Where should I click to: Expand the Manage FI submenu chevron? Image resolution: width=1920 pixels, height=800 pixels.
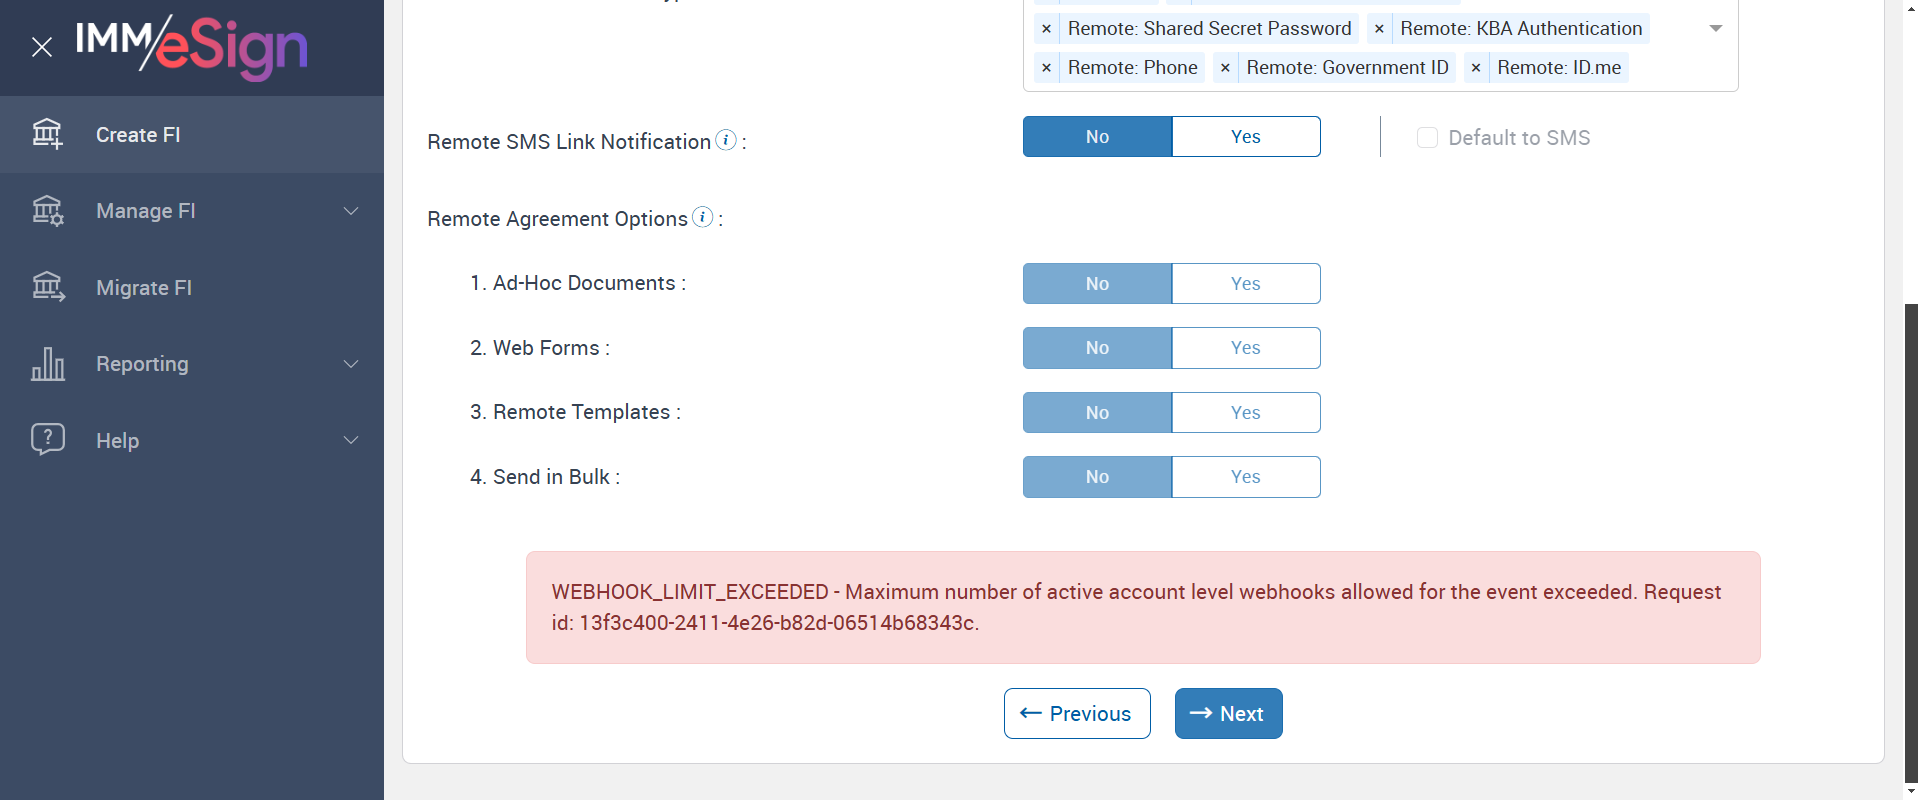coord(351,211)
